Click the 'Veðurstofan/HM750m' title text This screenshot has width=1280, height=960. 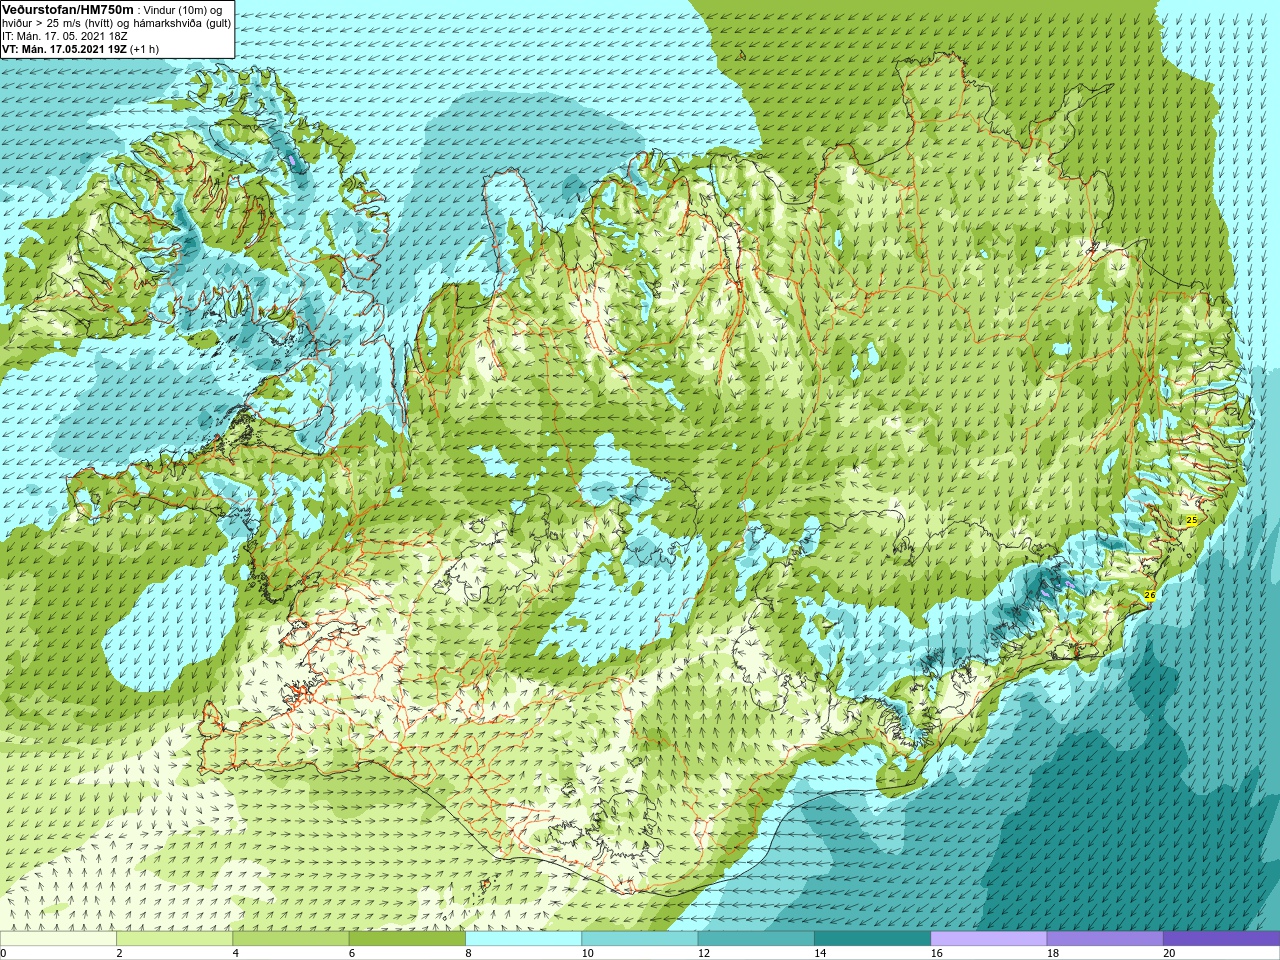tap(68, 8)
